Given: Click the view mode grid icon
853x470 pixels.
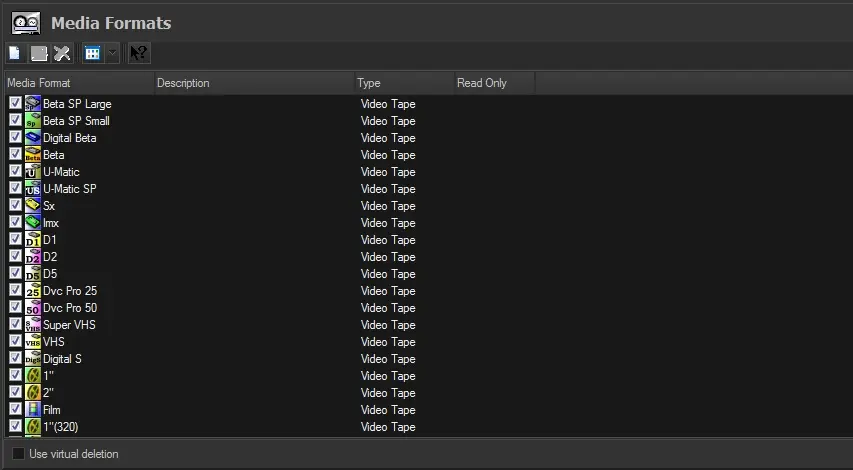Looking at the screenshot, I should (x=93, y=53).
